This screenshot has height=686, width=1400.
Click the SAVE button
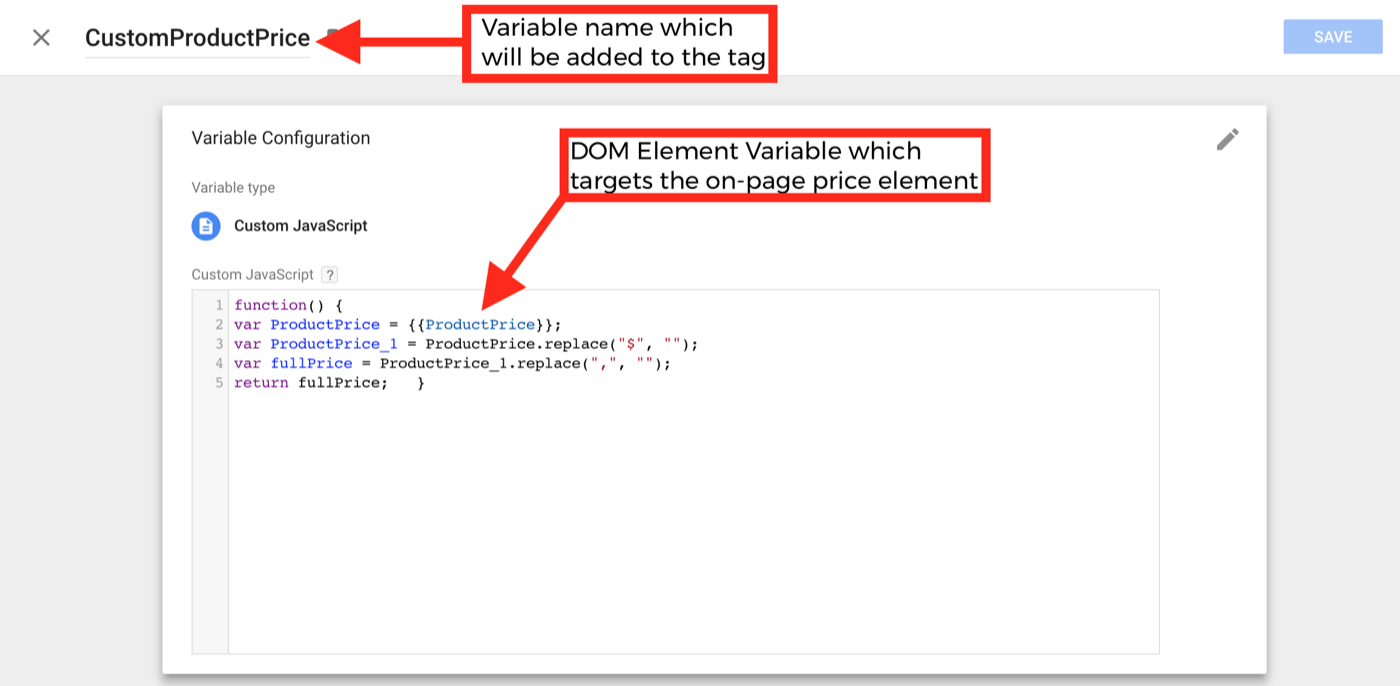coord(1333,37)
